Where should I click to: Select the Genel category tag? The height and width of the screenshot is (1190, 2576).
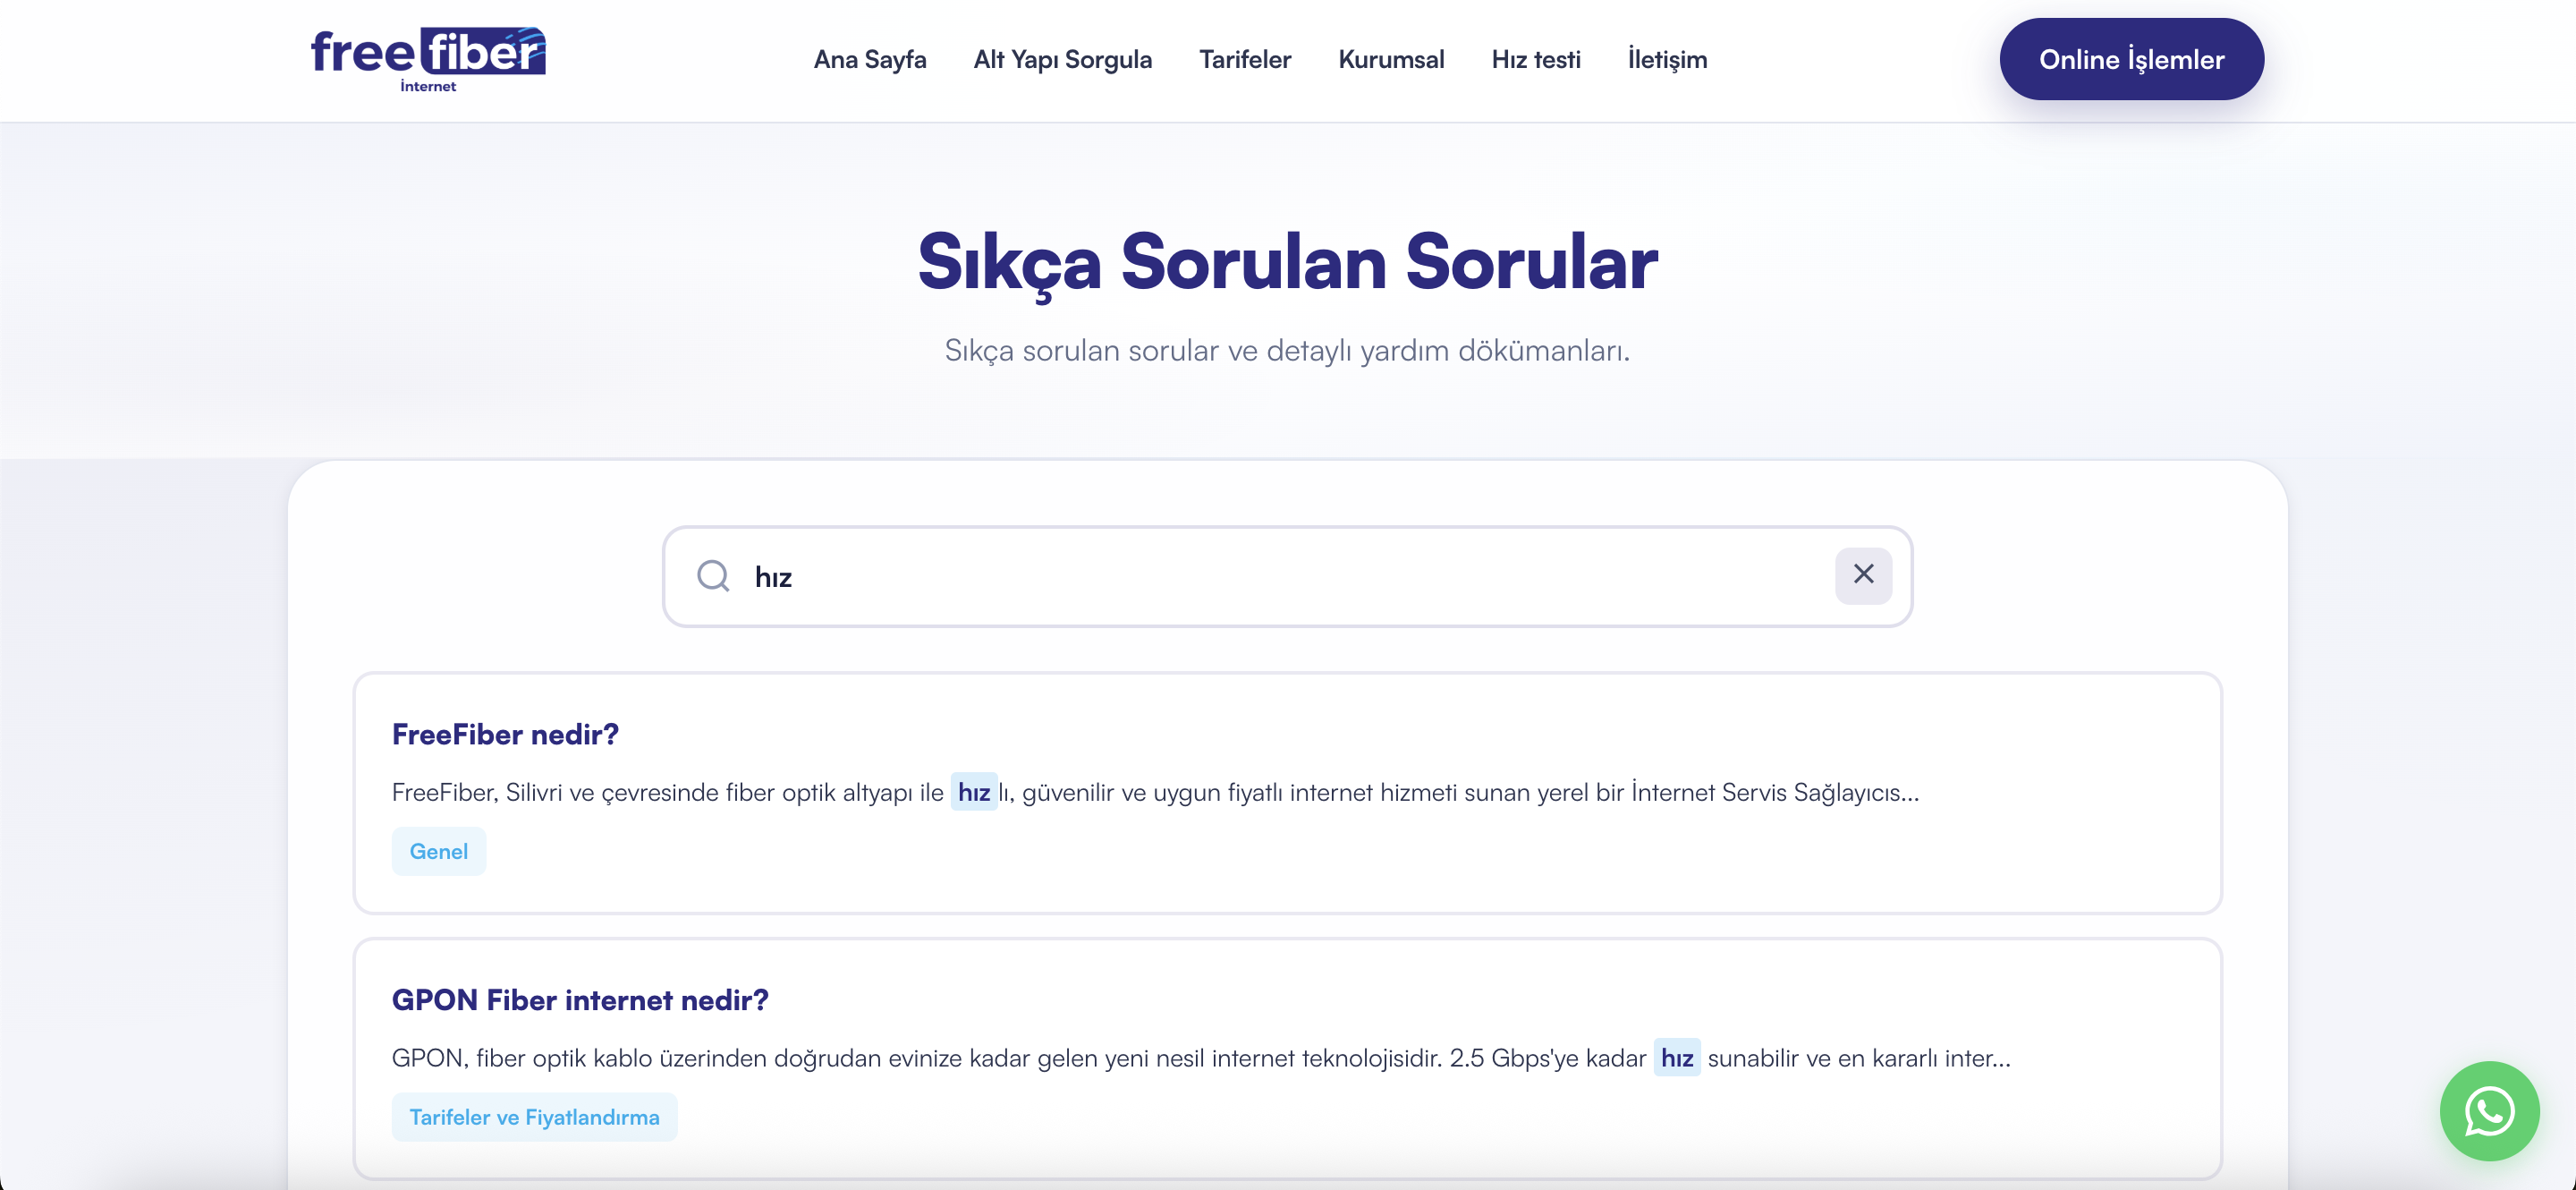pos(438,851)
